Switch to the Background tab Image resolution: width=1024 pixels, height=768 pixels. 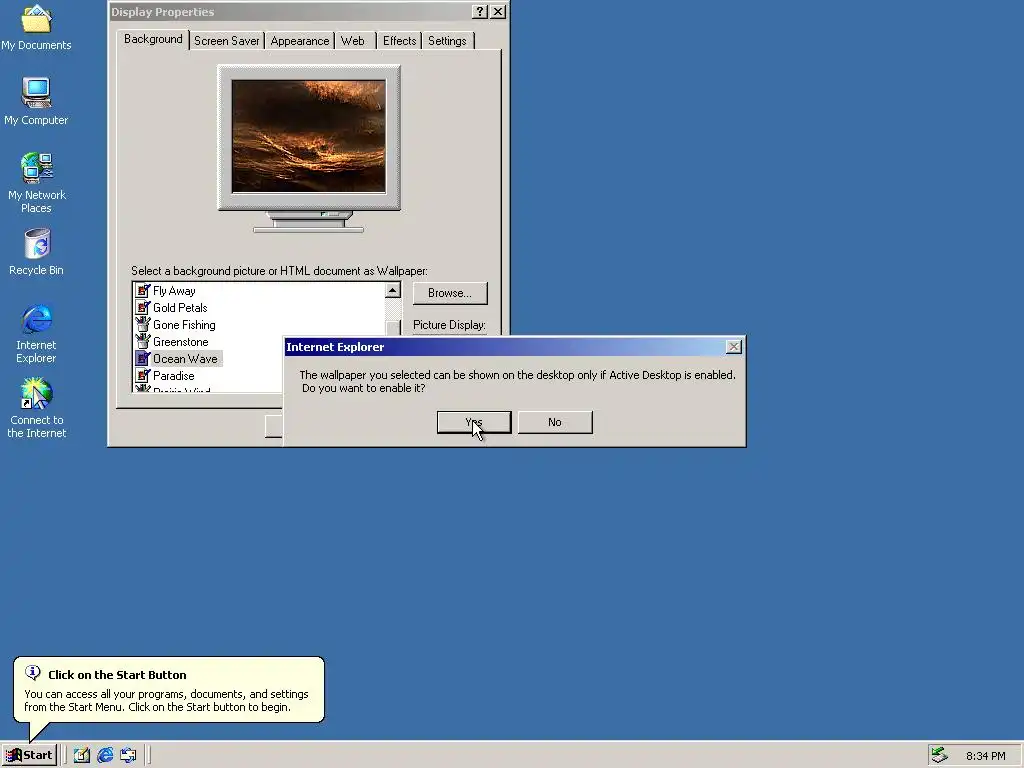click(153, 39)
